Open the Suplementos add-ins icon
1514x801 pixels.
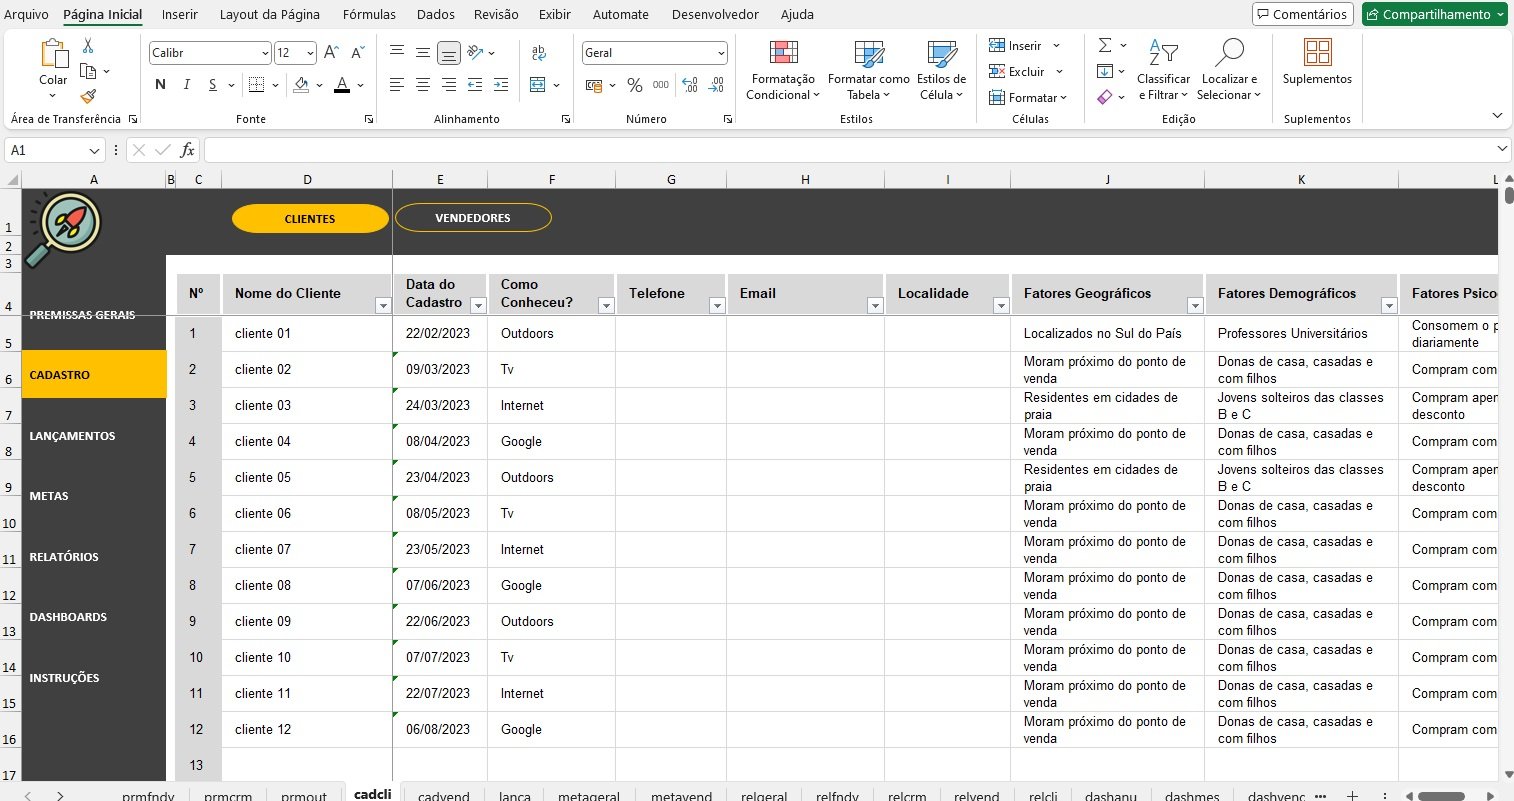(x=1317, y=52)
